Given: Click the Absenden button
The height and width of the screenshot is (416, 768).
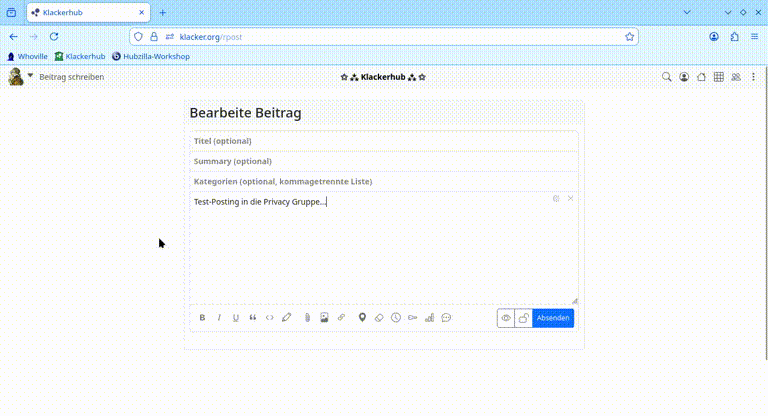Looking at the screenshot, I should (553, 318).
